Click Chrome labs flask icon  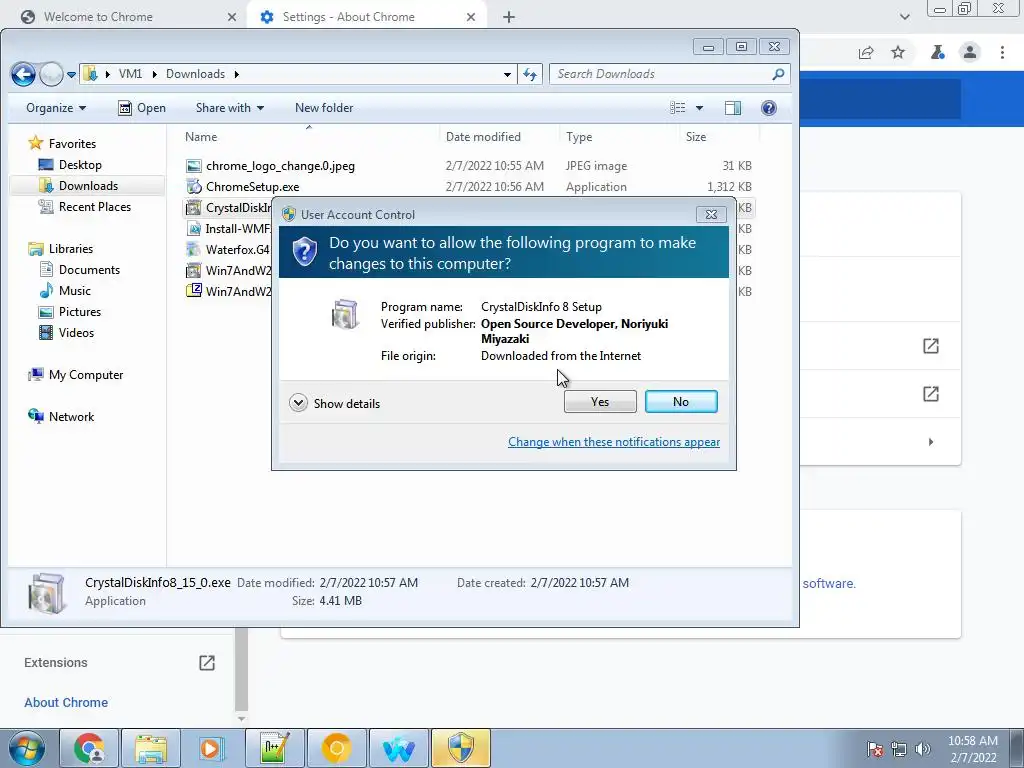(938, 53)
